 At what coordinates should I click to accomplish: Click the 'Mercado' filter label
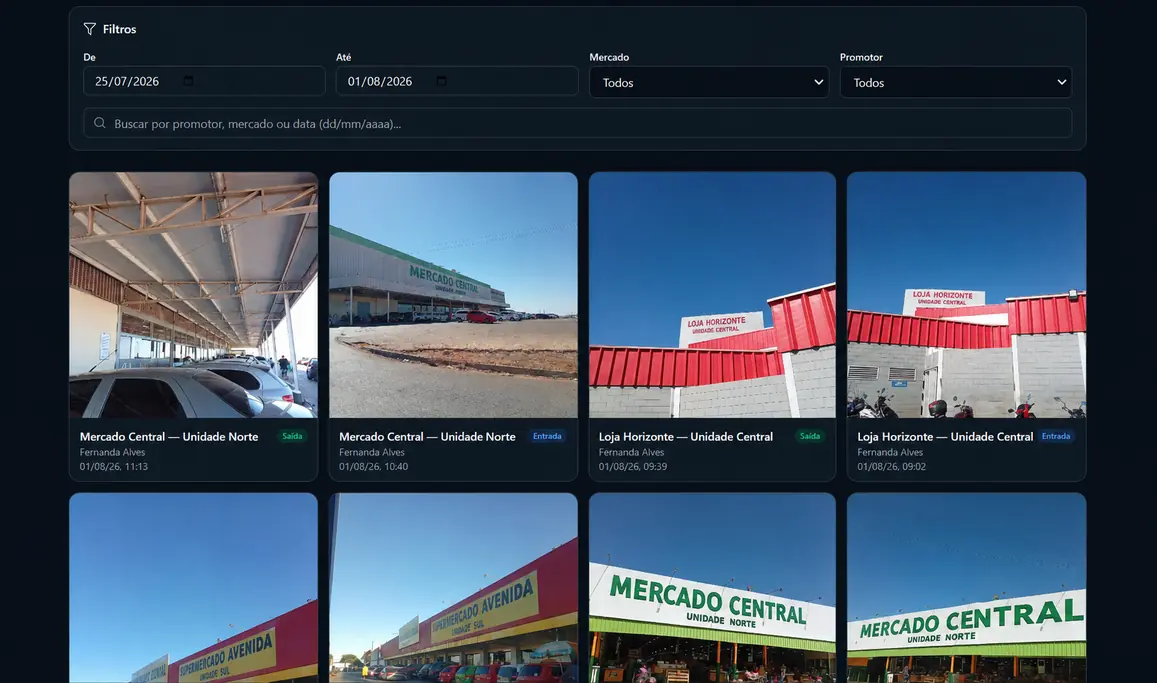609,57
